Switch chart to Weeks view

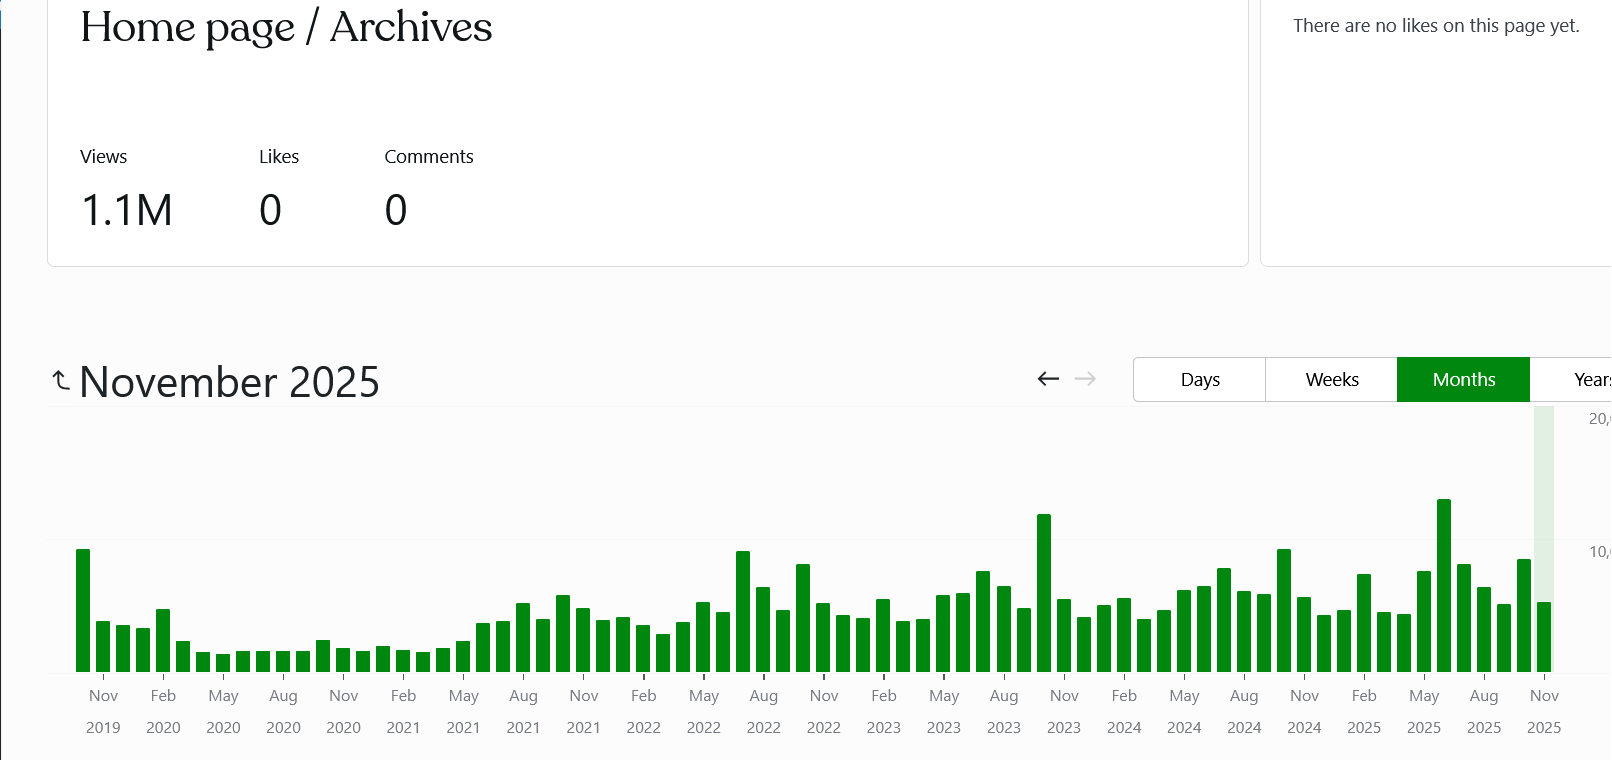[1331, 380]
